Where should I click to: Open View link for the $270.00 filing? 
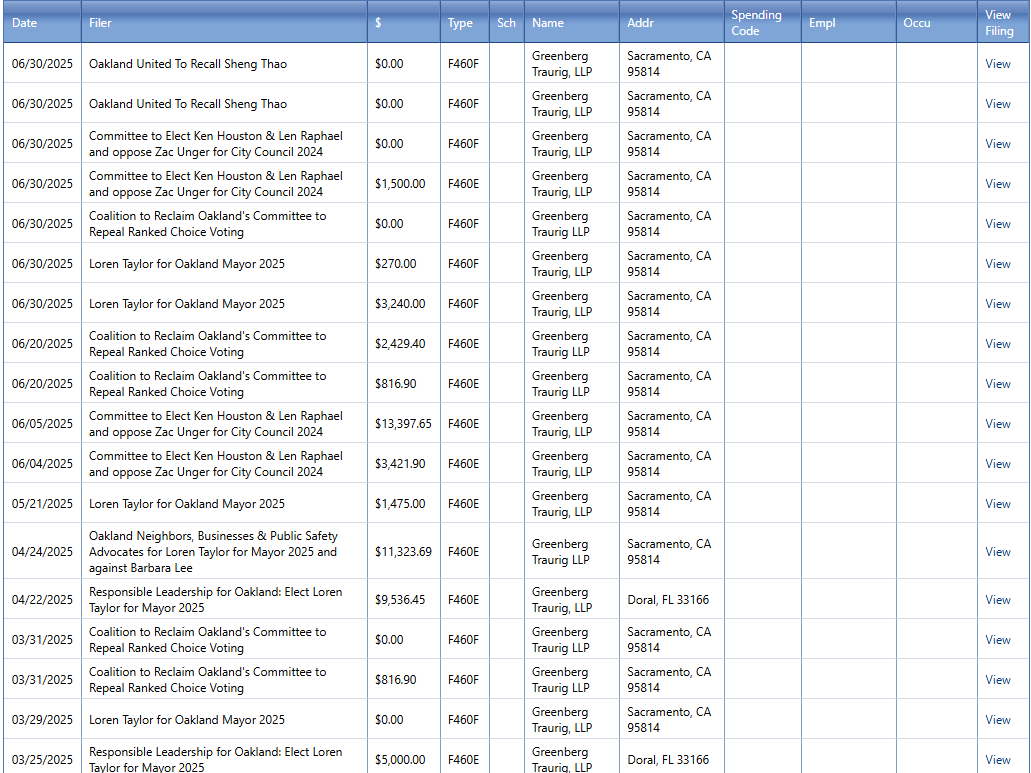click(997, 264)
